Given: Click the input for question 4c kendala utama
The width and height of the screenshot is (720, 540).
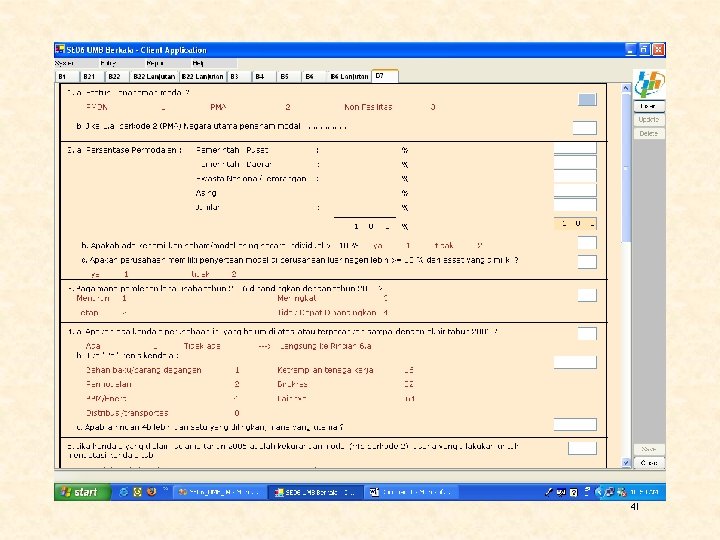Looking at the screenshot, I should (575, 424).
